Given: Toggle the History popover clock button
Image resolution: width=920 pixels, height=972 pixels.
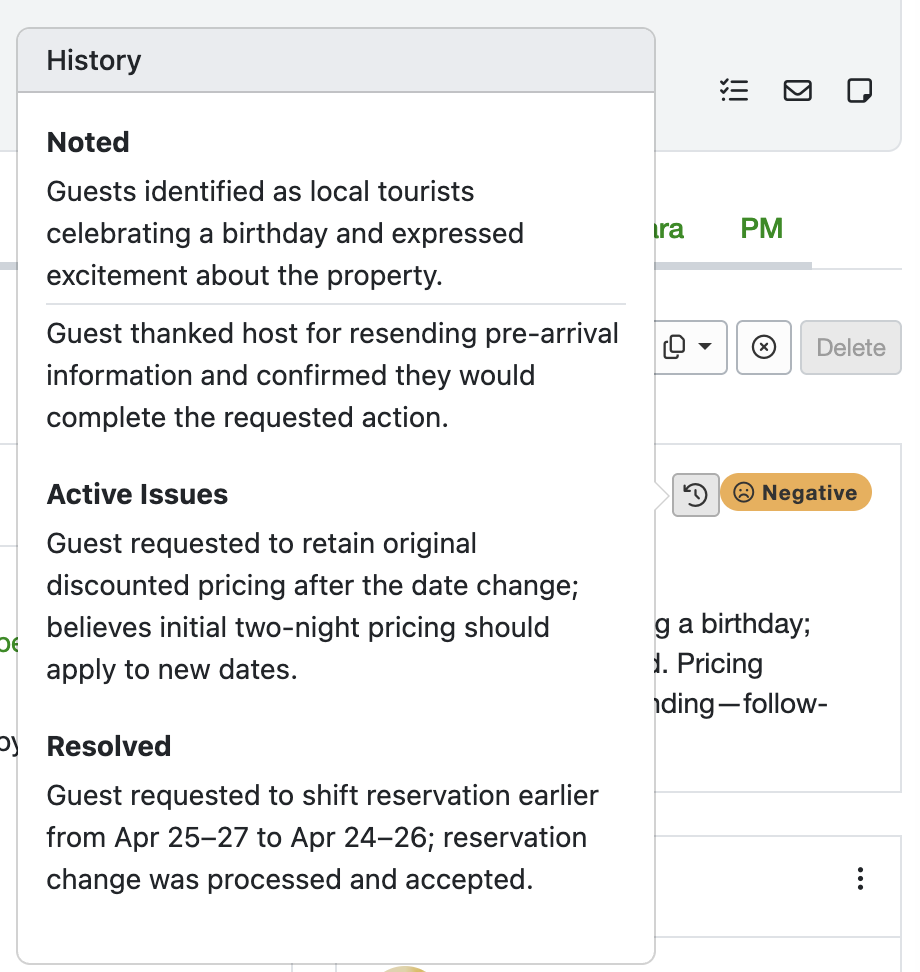Looking at the screenshot, I should point(696,494).
